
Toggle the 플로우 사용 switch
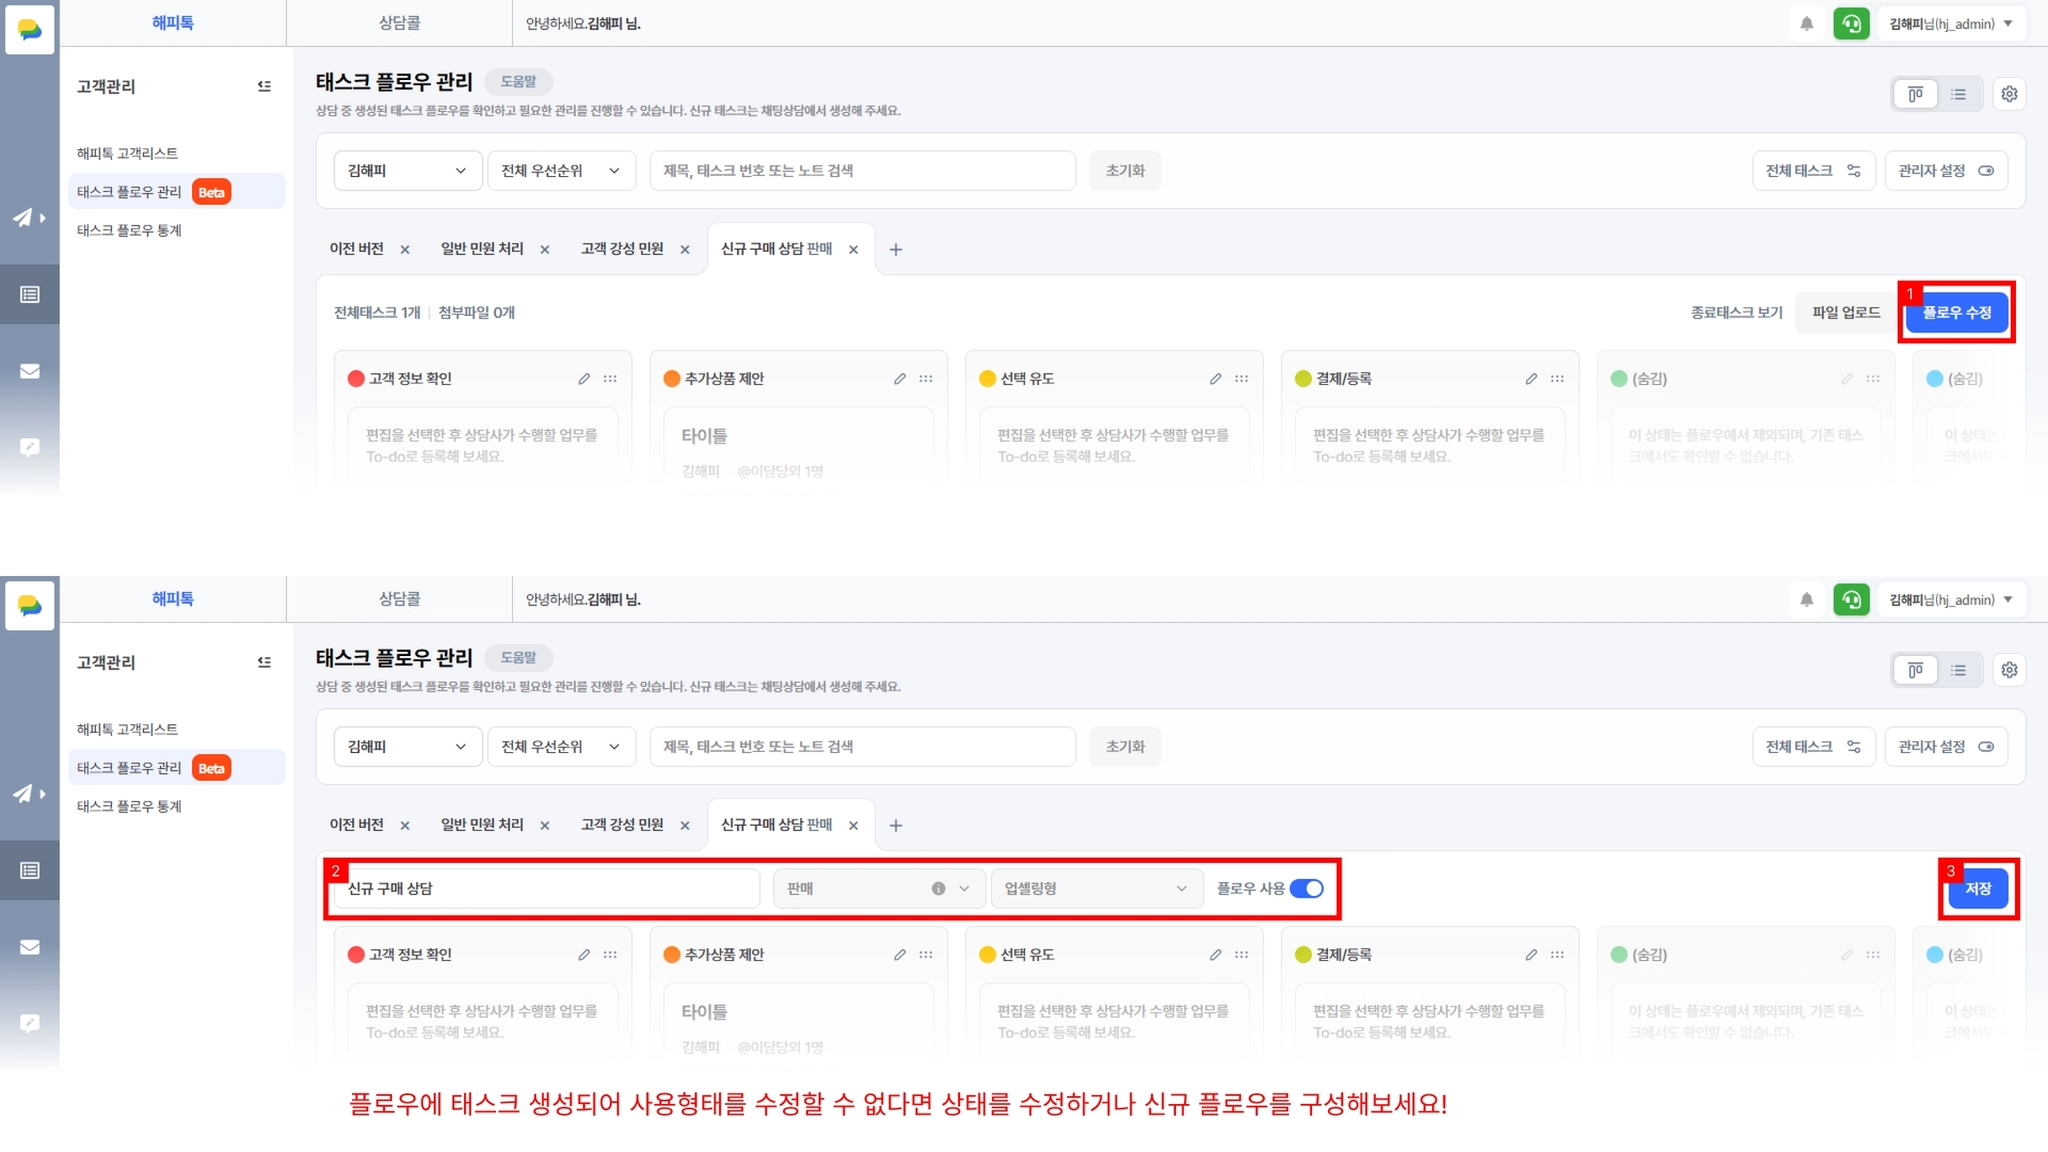(x=1306, y=889)
